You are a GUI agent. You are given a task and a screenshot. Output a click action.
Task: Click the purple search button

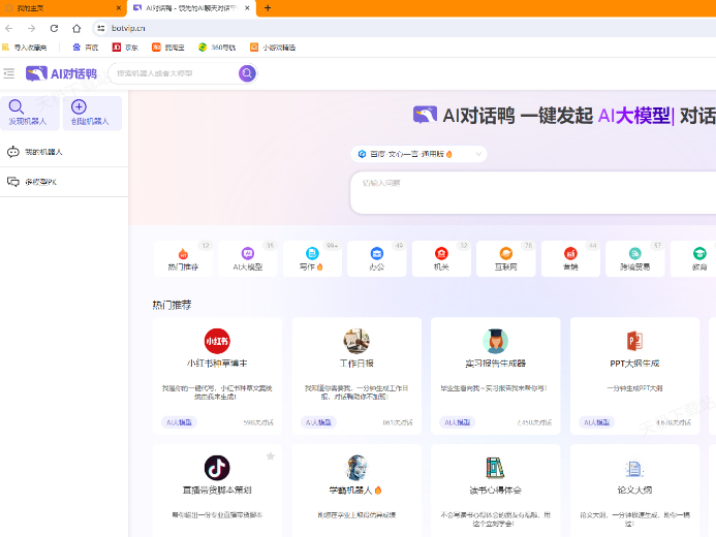click(x=247, y=73)
